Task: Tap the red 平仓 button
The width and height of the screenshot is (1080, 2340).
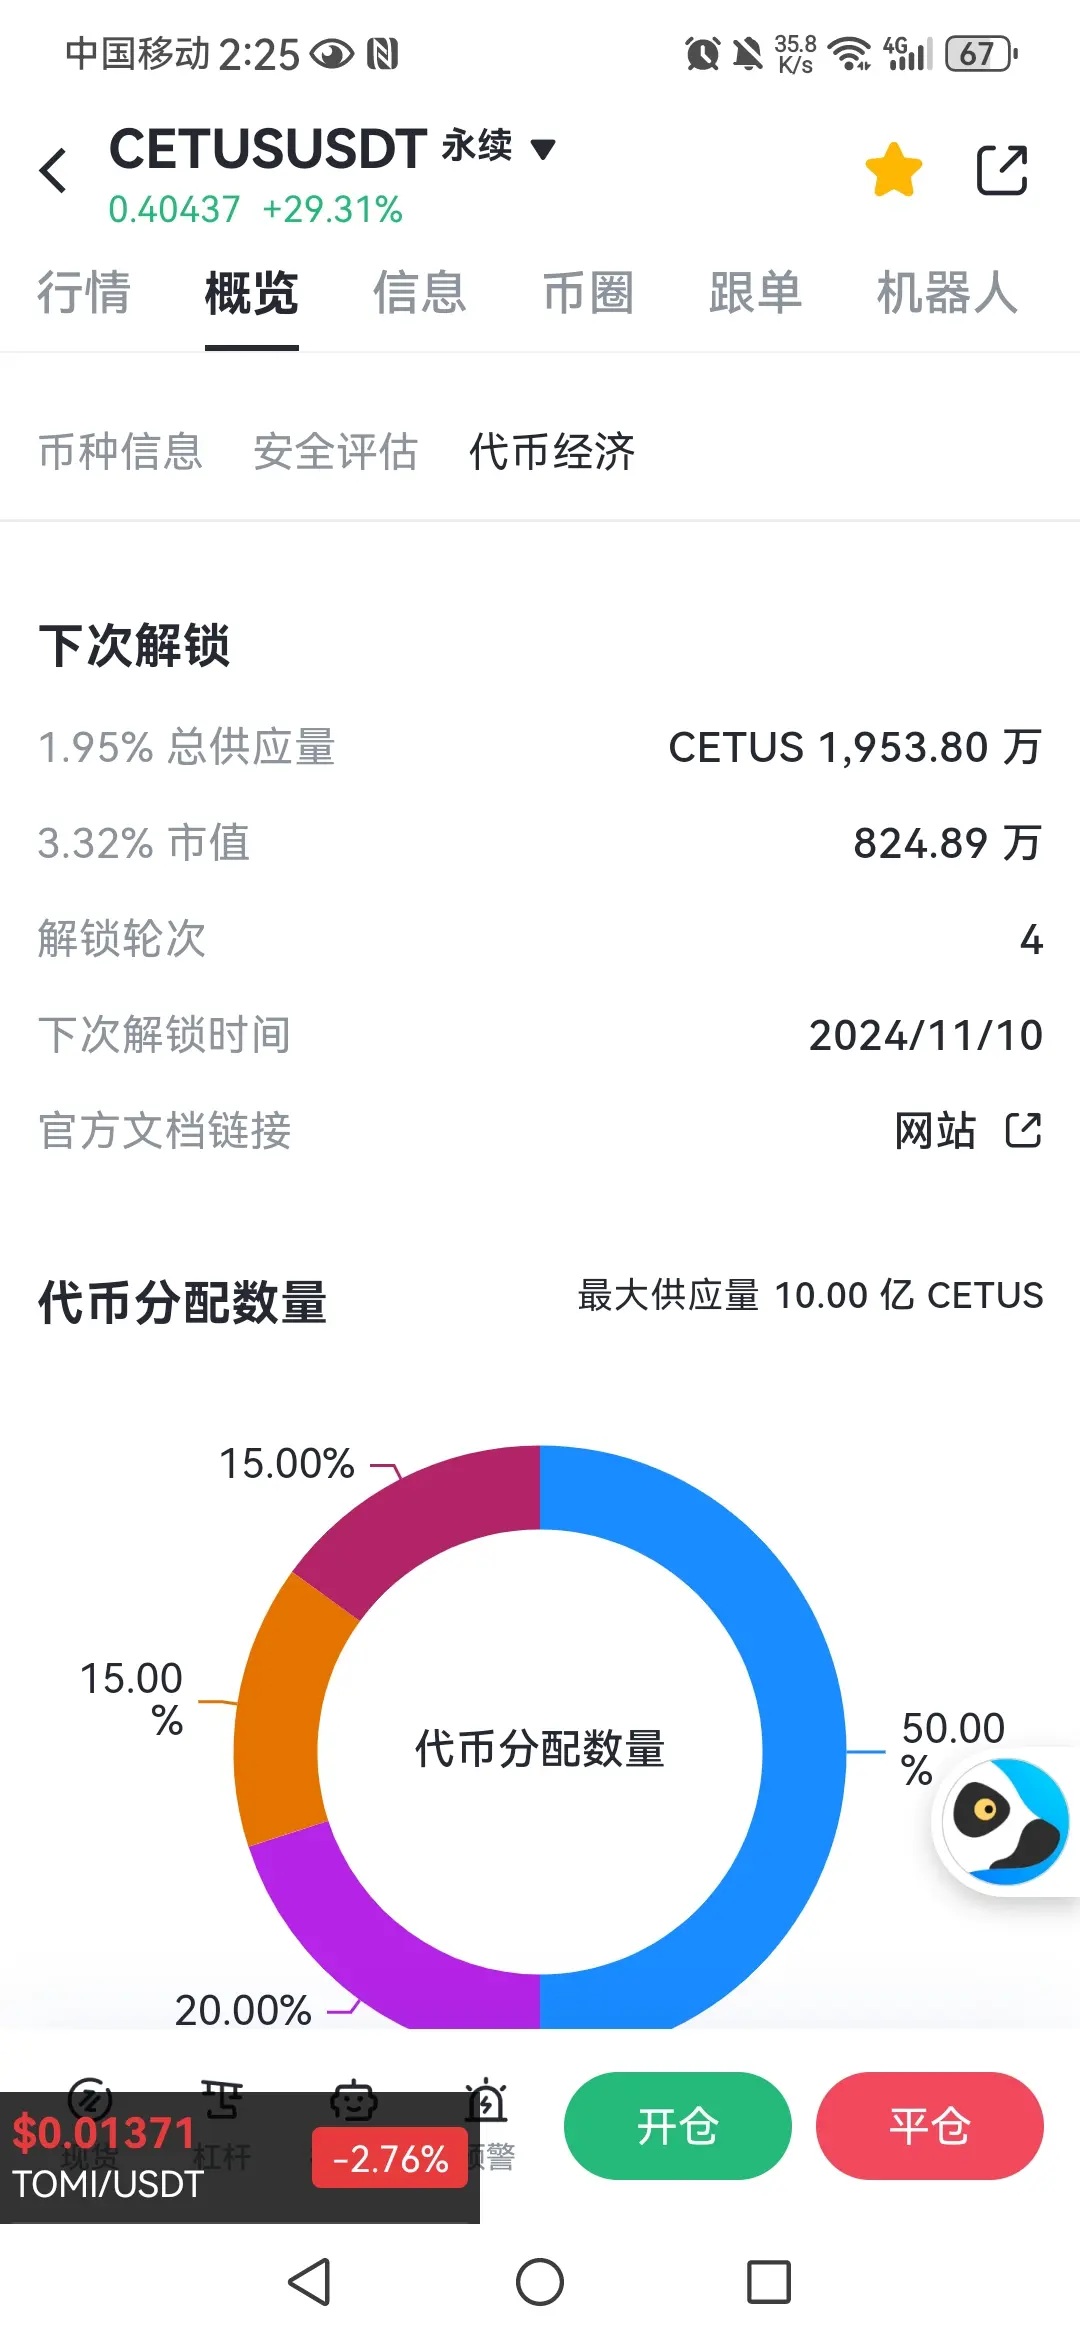Action: pyautogui.click(x=930, y=2126)
